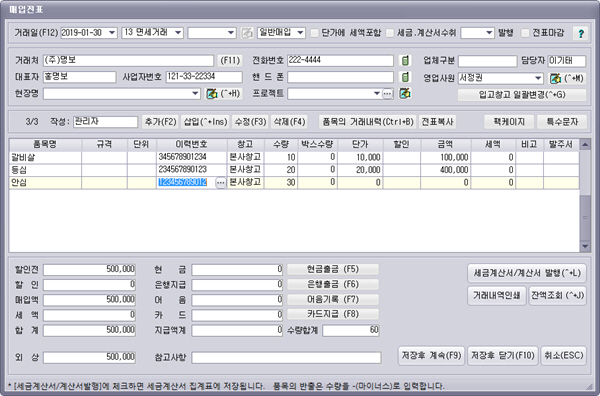The image size is (600, 396).
Task: Toggle 단가에 세액포함 checkbox
Action: (x=314, y=33)
